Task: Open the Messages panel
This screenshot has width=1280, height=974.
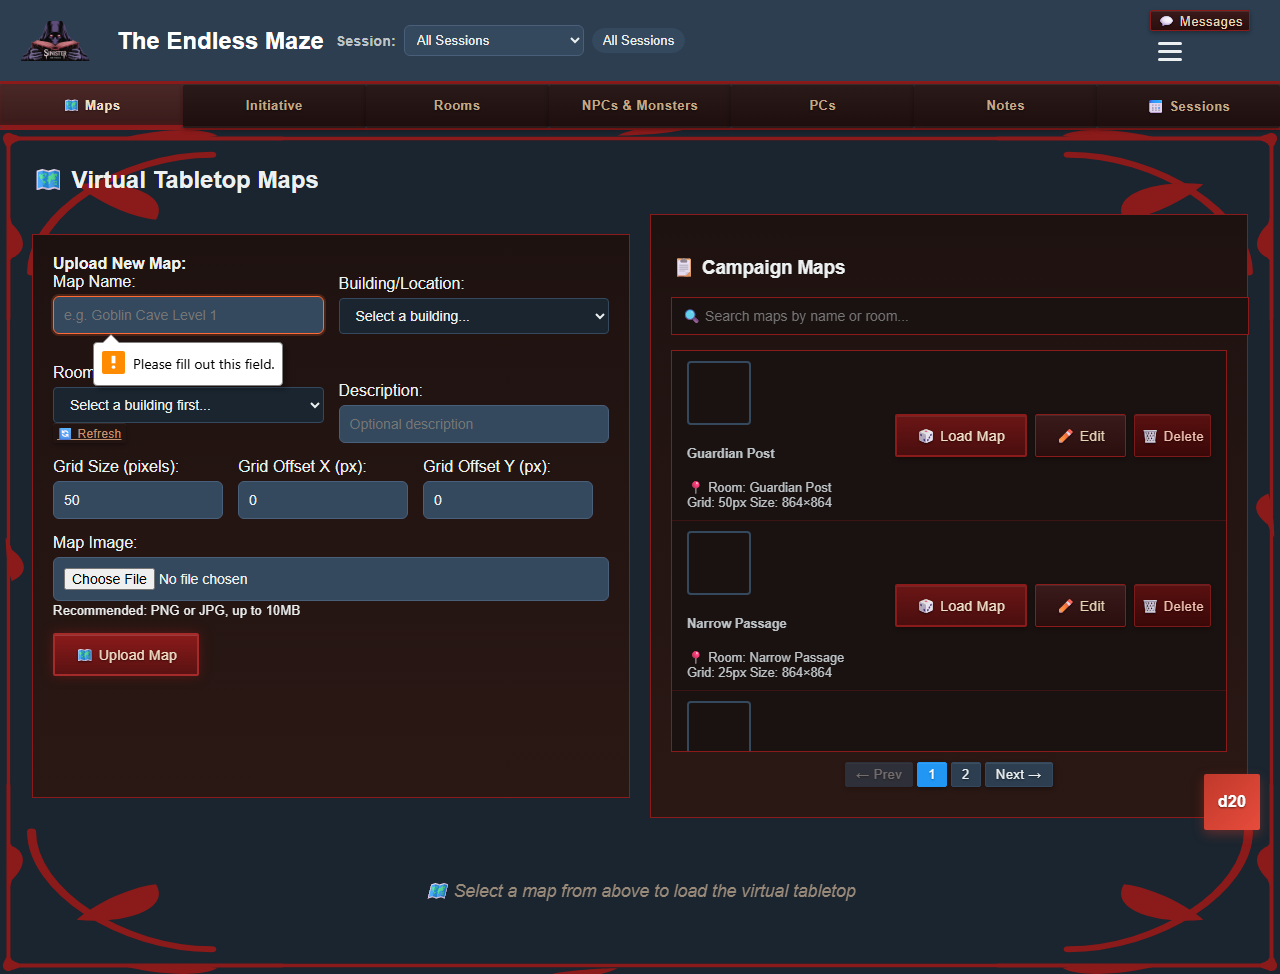Action: click(1199, 20)
